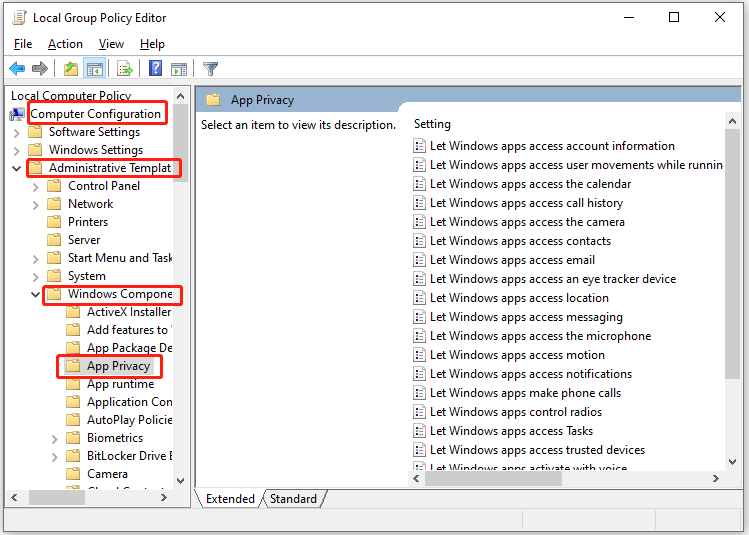The image size is (749, 535).
Task: Expand the Biometrics node
Action: [x=54, y=439]
